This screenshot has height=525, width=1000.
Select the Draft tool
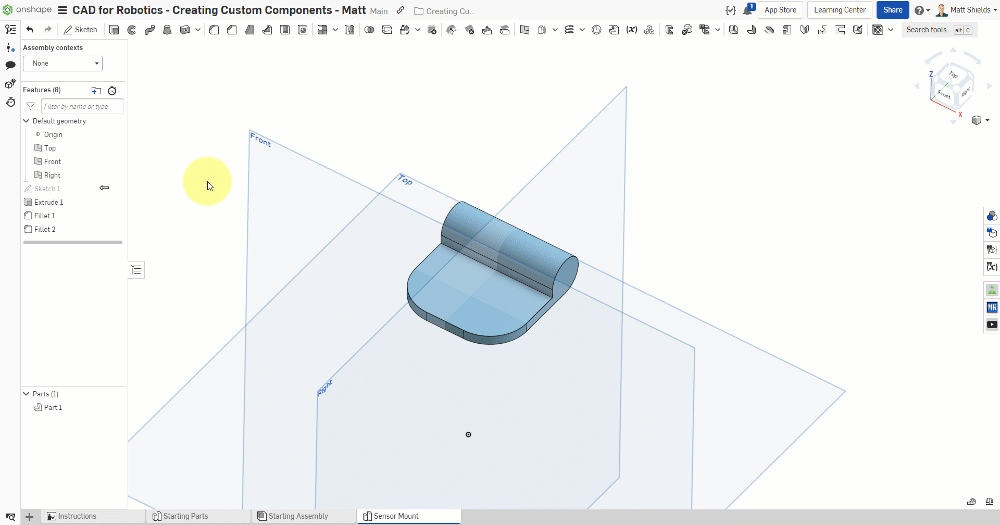pyautogui.click(x=250, y=30)
